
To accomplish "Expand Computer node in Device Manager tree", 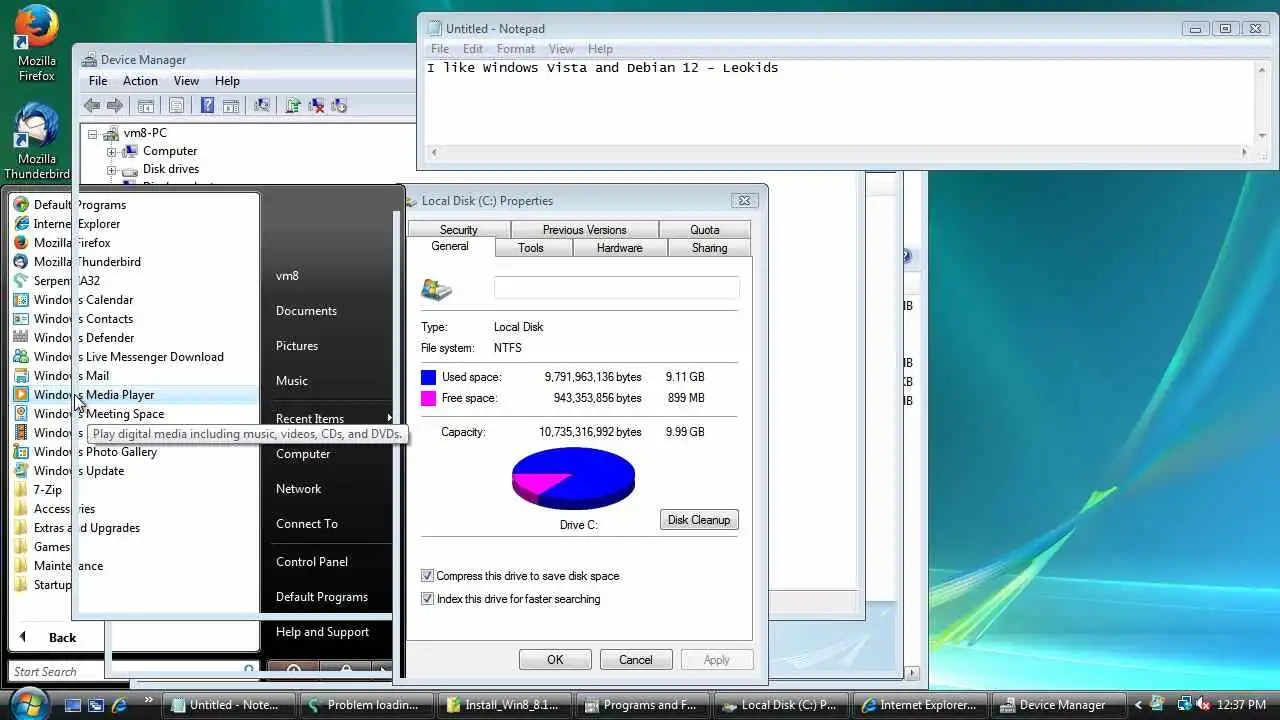I will point(112,152).
